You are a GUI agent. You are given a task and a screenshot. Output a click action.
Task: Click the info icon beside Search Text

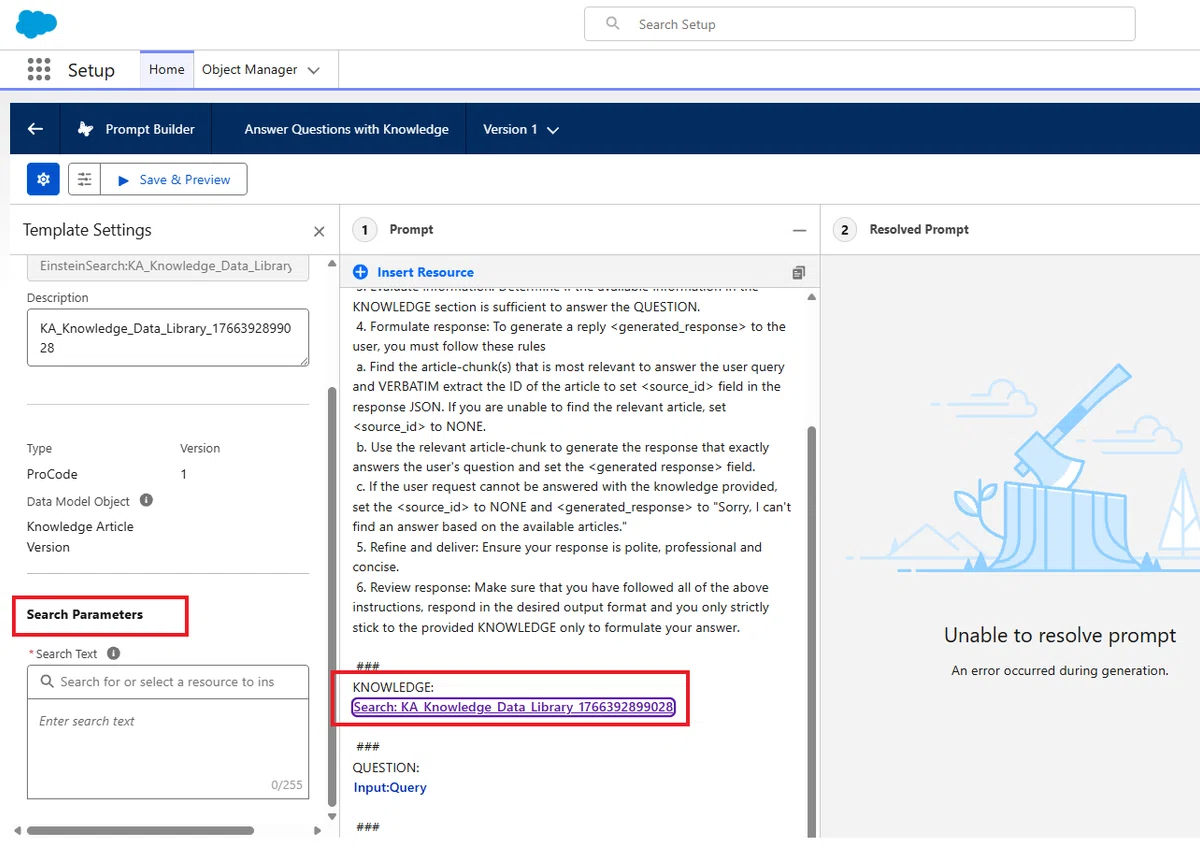113,653
